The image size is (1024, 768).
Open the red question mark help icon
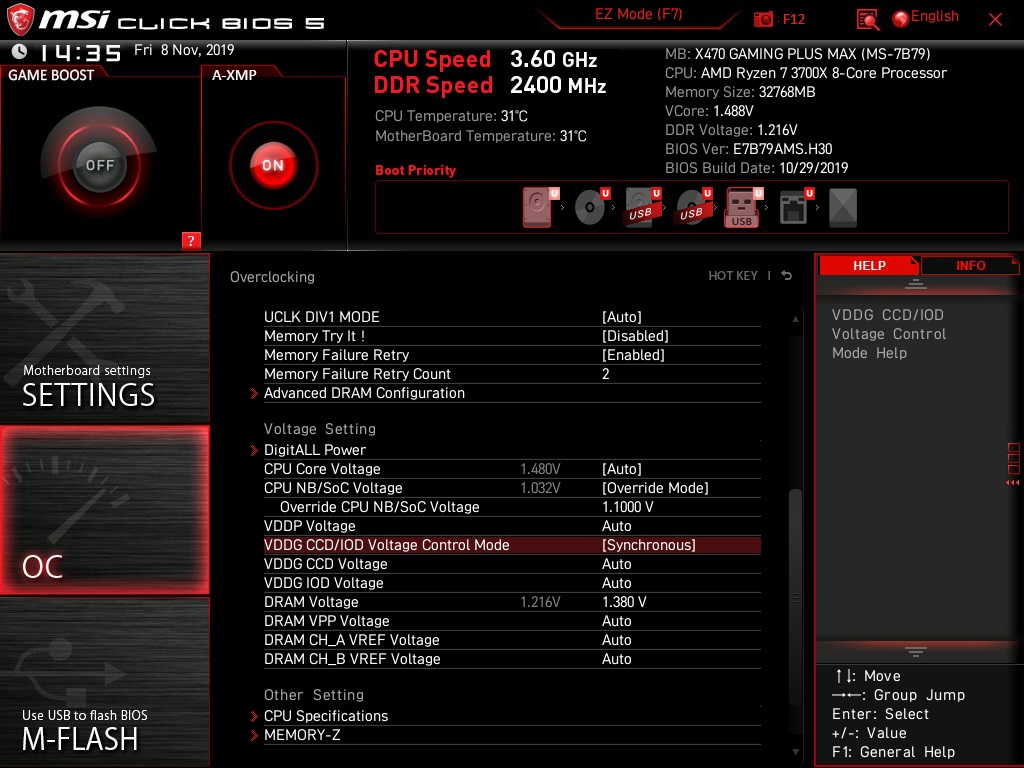point(191,240)
